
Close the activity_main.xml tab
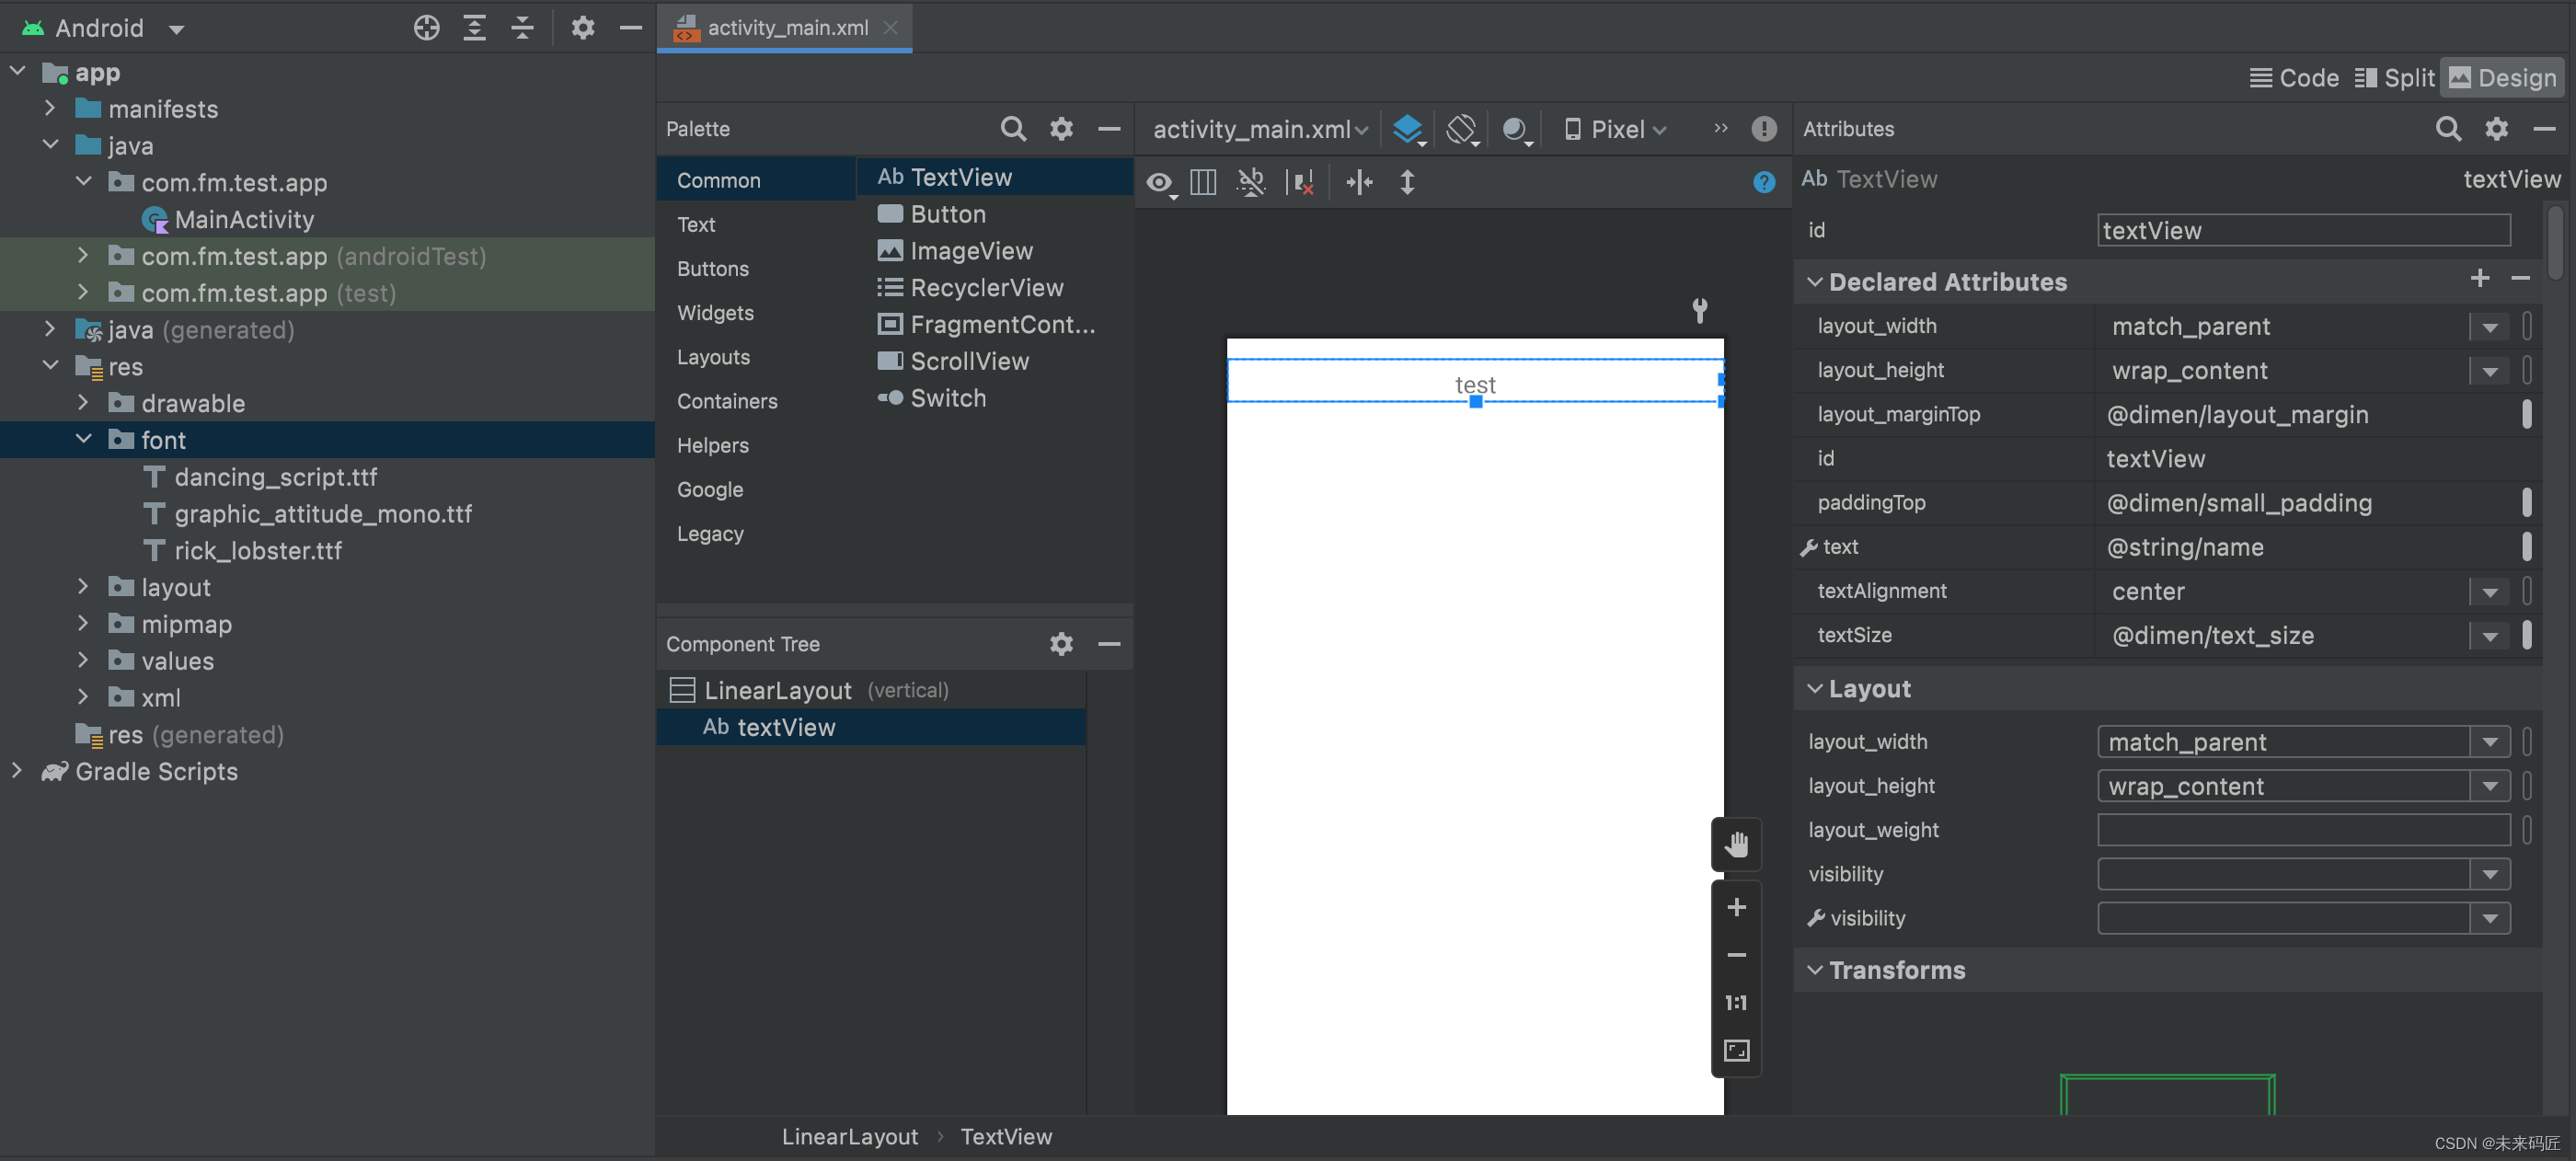coord(890,28)
